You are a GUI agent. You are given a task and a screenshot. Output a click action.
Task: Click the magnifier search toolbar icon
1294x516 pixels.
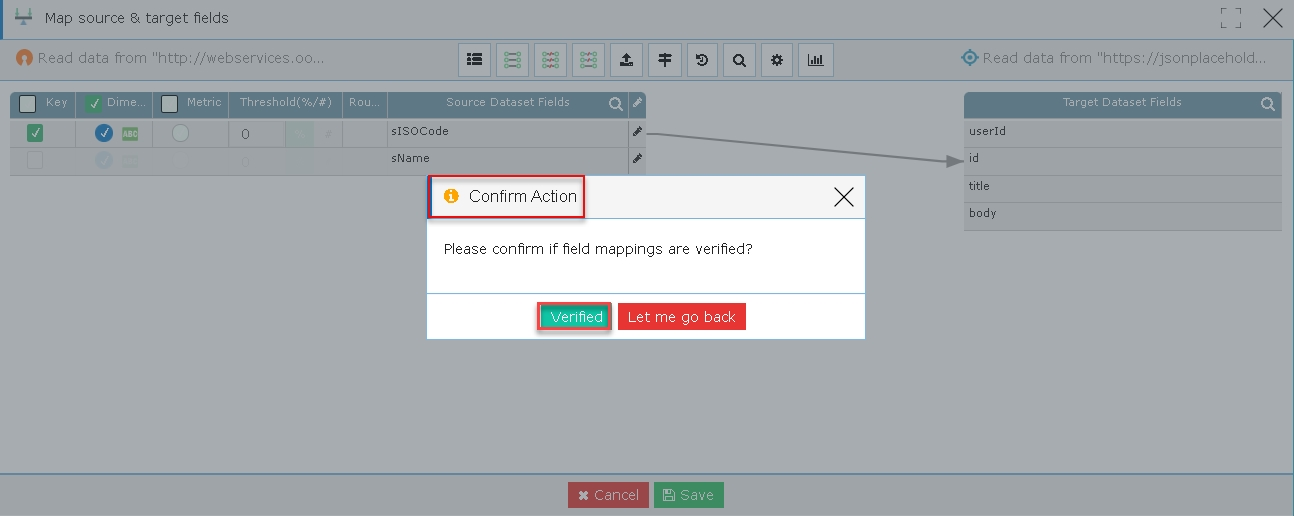(x=739, y=60)
